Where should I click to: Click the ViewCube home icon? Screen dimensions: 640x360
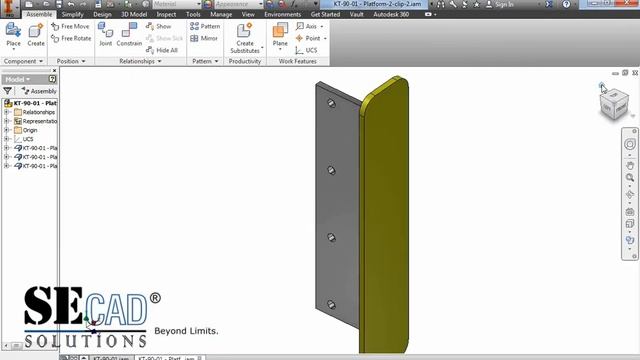[x=602, y=85]
